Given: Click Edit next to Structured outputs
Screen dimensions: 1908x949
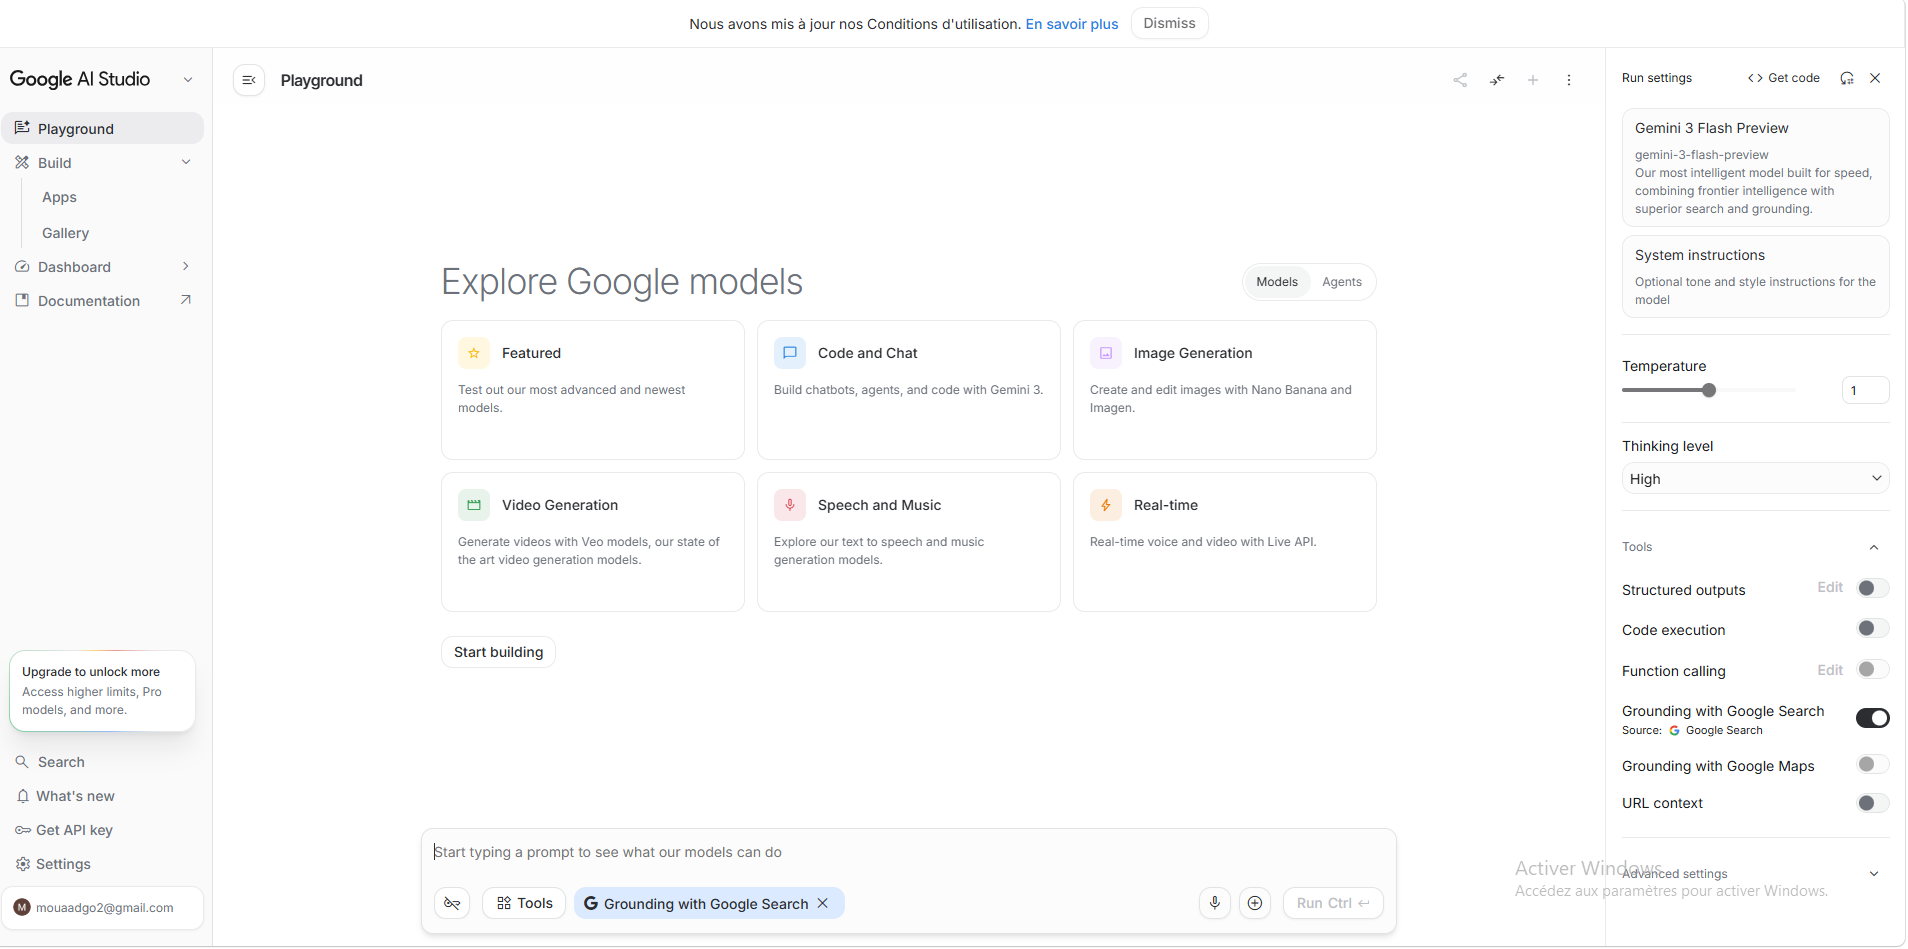Looking at the screenshot, I should point(1830,587).
